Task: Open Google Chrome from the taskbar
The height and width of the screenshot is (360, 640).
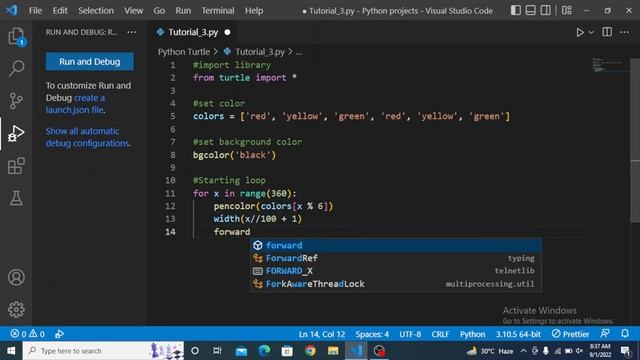Action: coord(310,351)
